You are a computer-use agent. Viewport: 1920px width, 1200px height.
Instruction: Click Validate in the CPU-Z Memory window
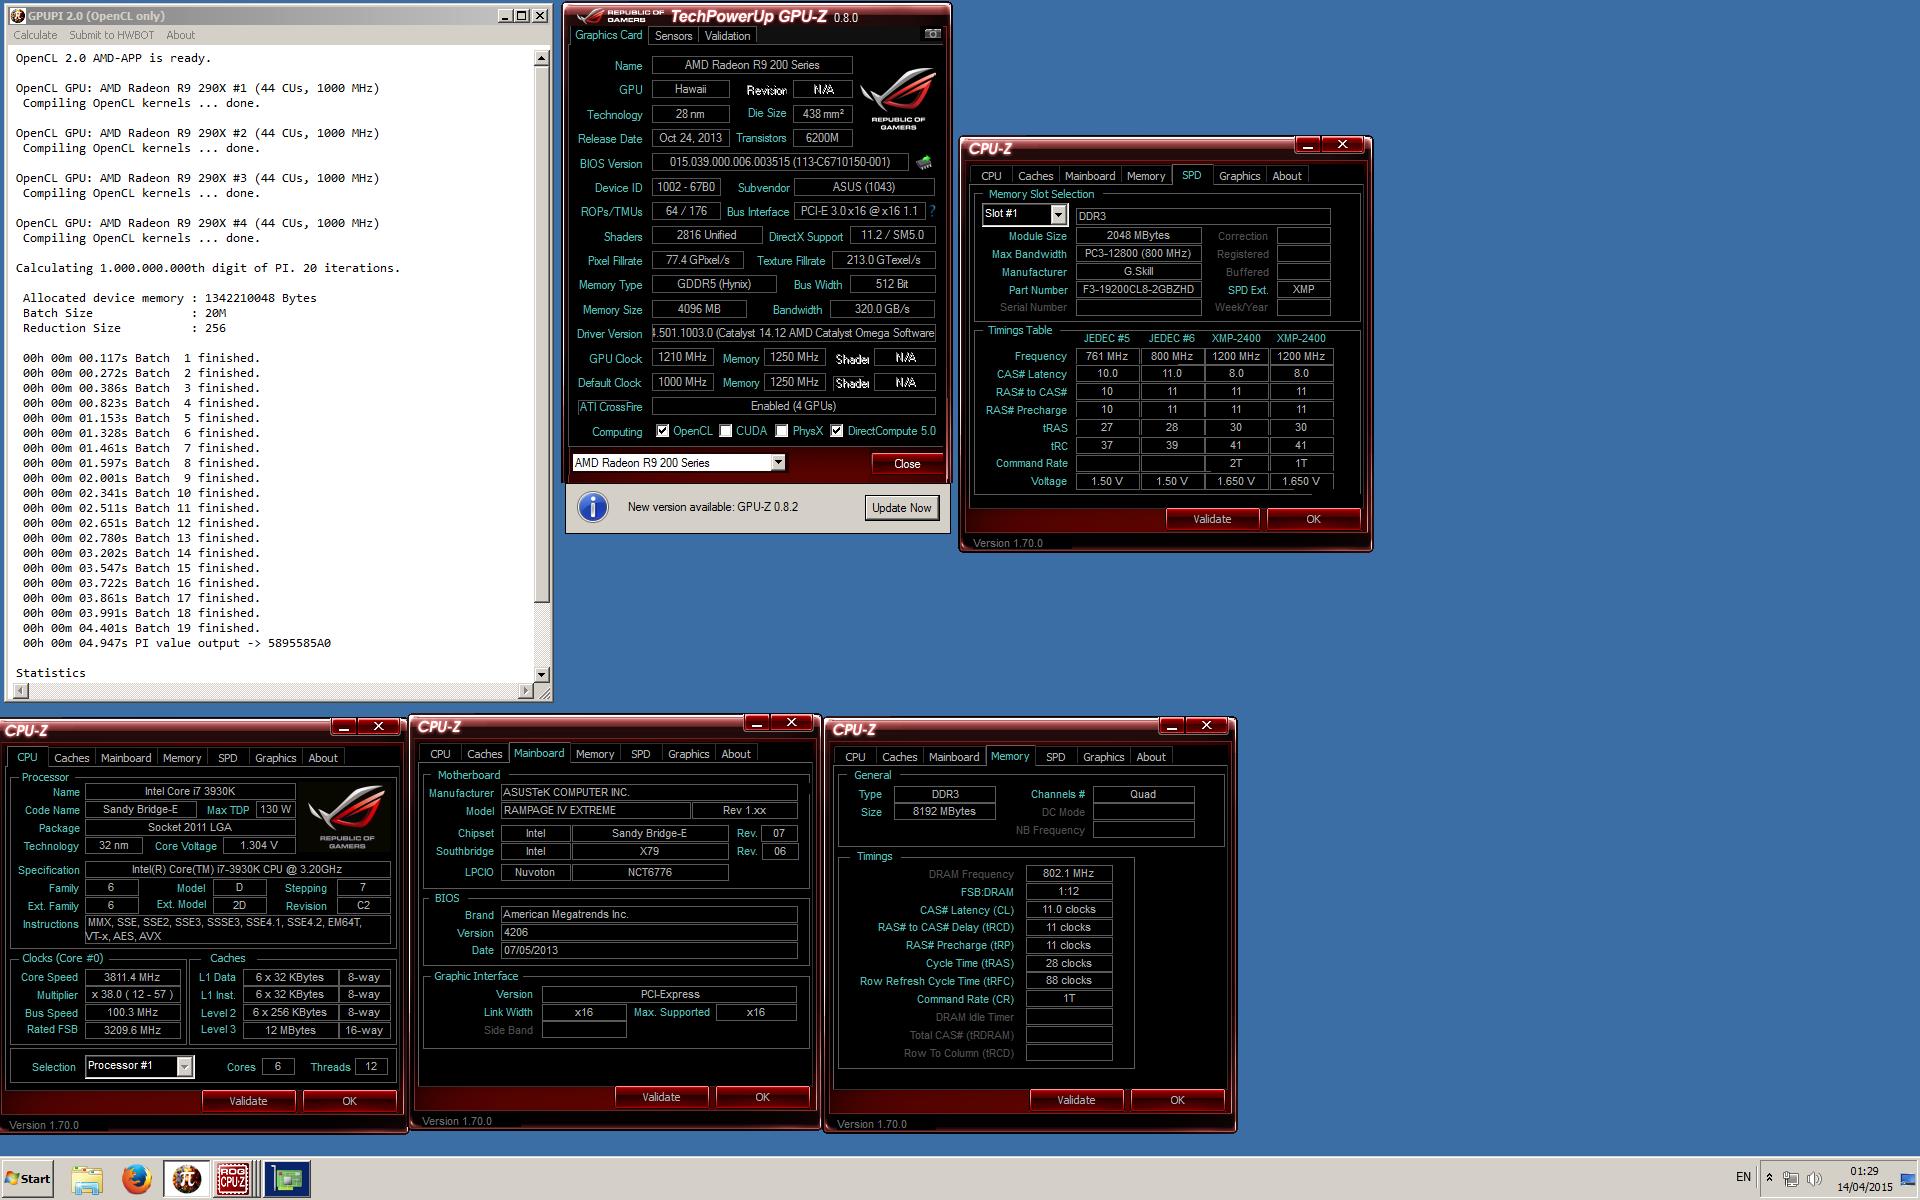(x=1076, y=1100)
